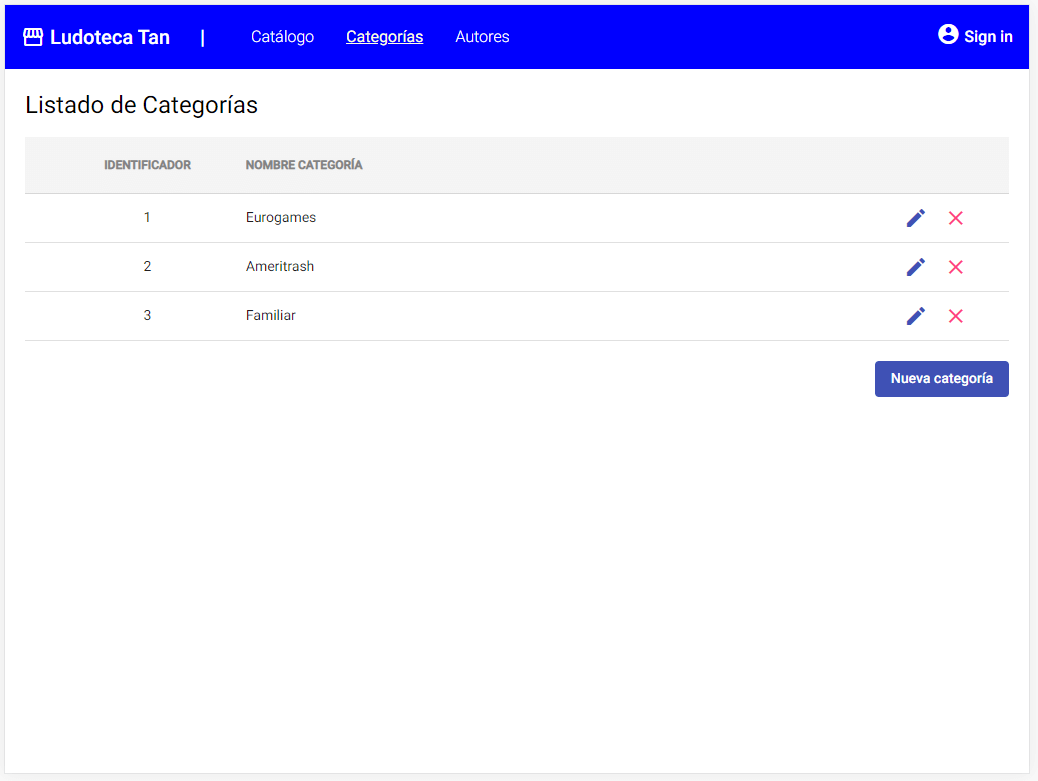Click the NOMBRE CATEGORÍA column header
This screenshot has height=781, width=1038.
tap(303, 165)
